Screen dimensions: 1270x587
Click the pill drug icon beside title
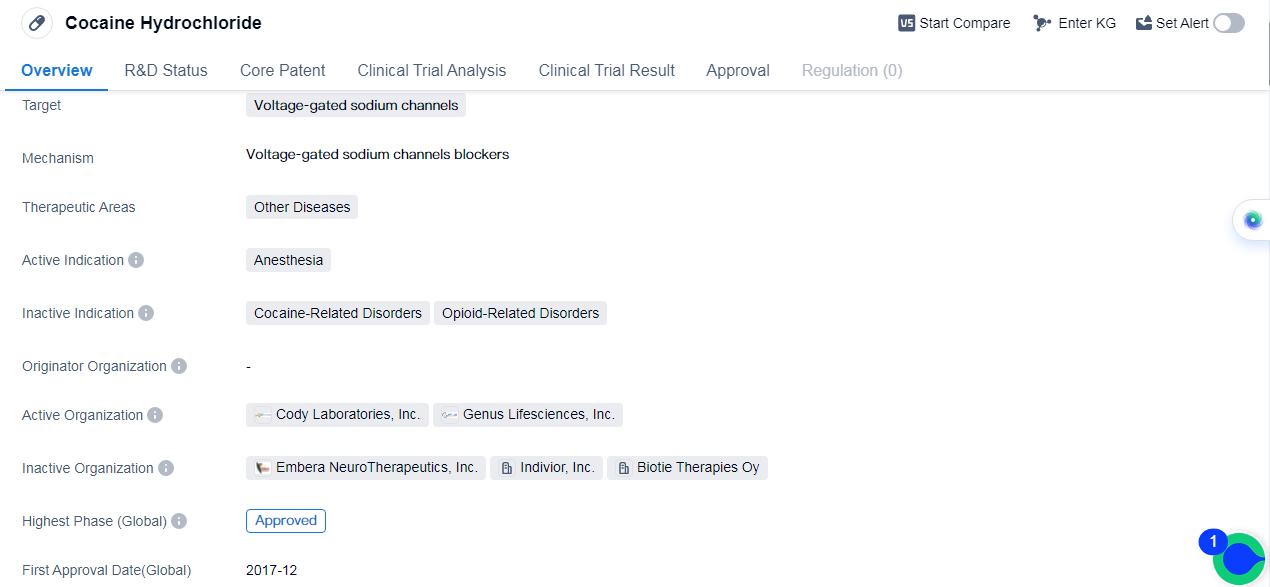[37, 23]
